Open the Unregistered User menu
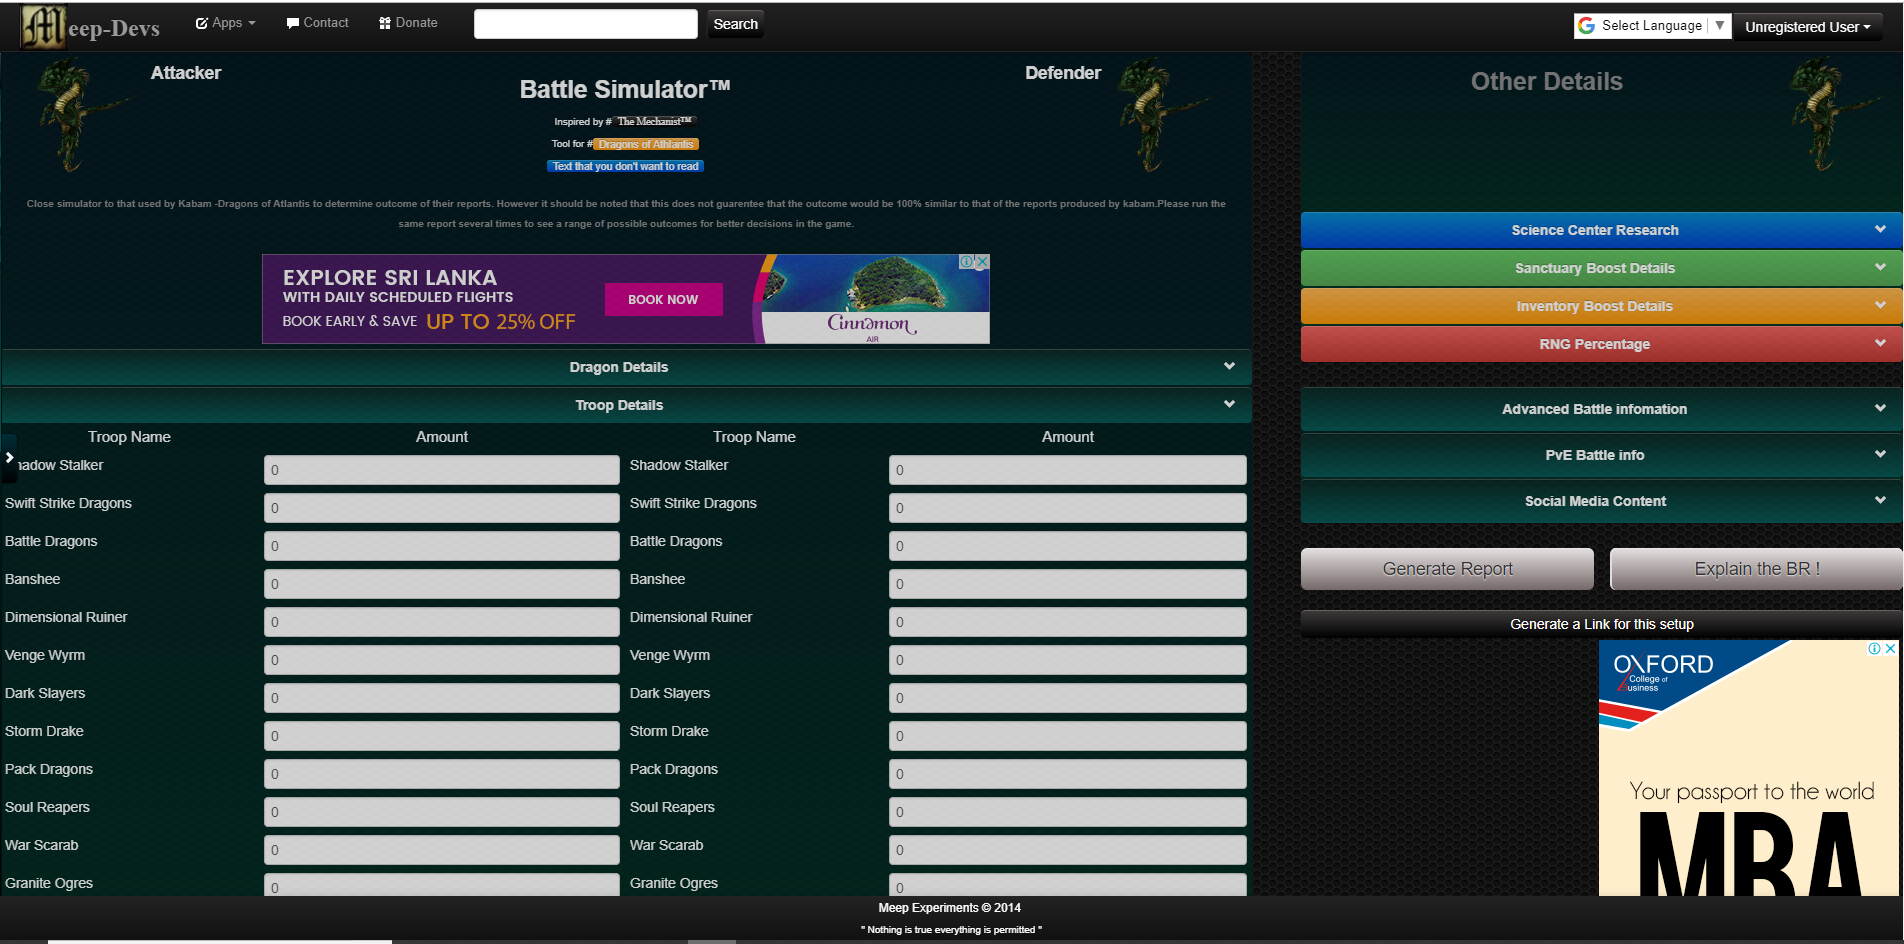This screenshot has height=944, width=1904. tap(1808, 27)
